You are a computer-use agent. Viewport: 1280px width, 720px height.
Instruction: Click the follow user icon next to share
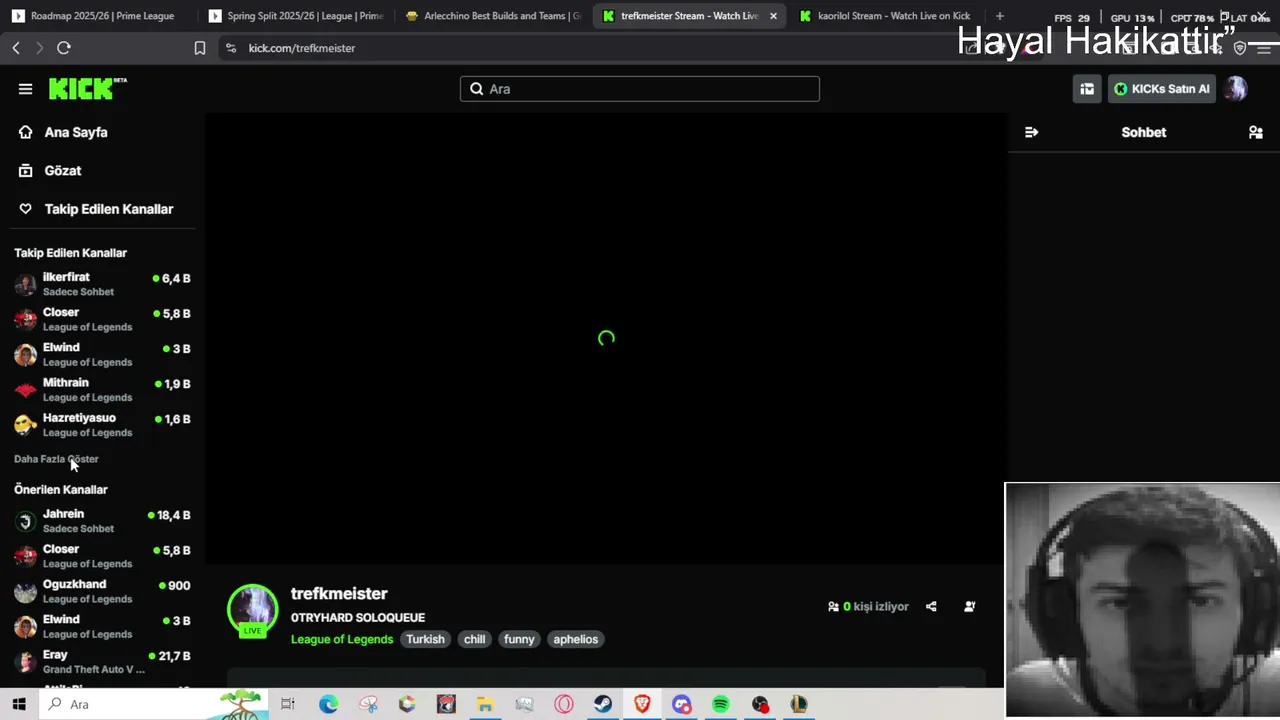[969, 606]
